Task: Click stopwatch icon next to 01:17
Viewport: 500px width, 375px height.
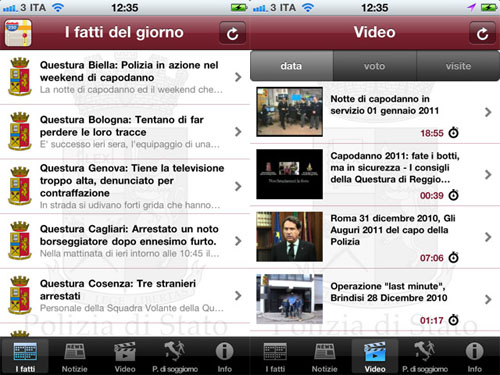Action: (453, 320)
